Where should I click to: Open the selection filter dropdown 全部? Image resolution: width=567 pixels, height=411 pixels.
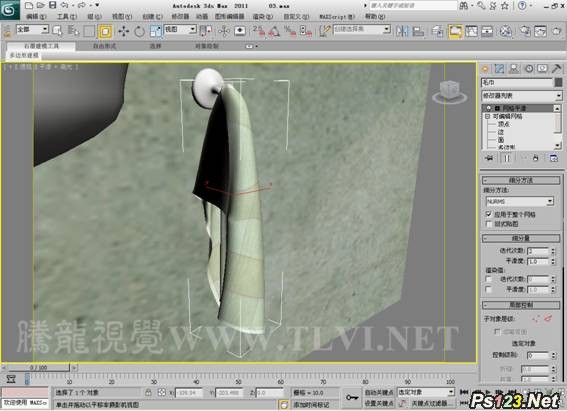32,29
